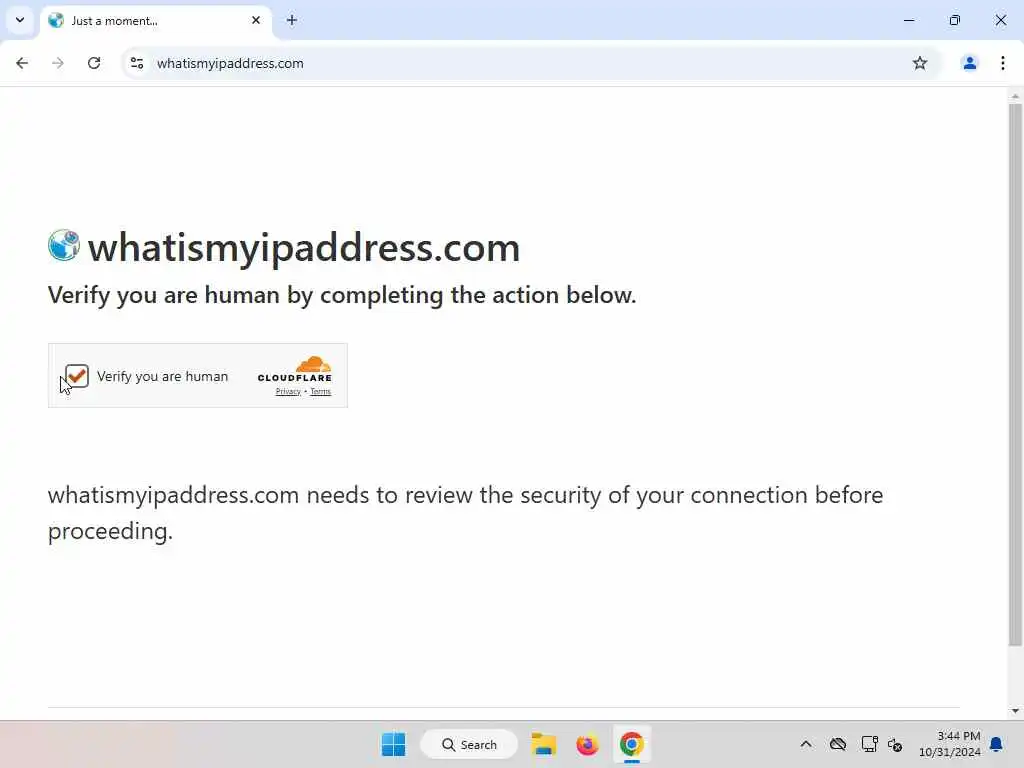Launch Firefox from the taskbar
The height and width of the screenshot is (768, 1024).
click(587, 744)
